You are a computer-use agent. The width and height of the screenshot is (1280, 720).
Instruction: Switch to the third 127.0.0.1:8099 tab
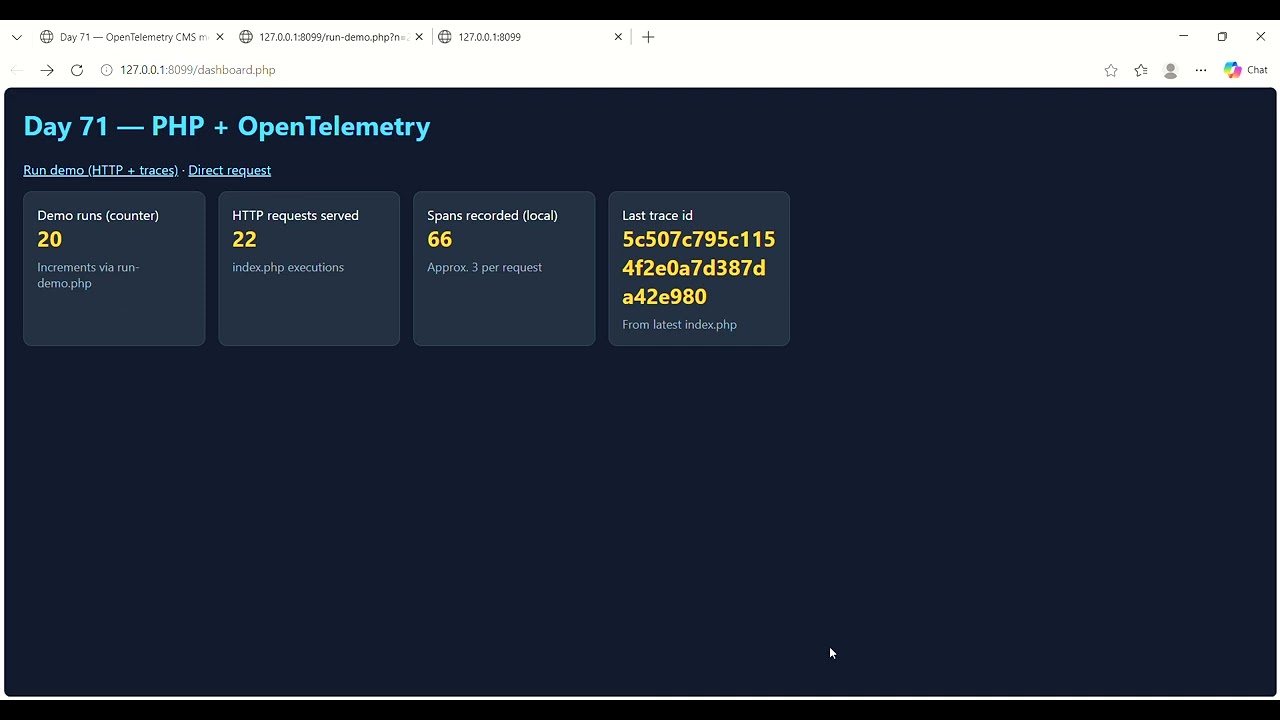pyautogui.click(x=530, y=37)
